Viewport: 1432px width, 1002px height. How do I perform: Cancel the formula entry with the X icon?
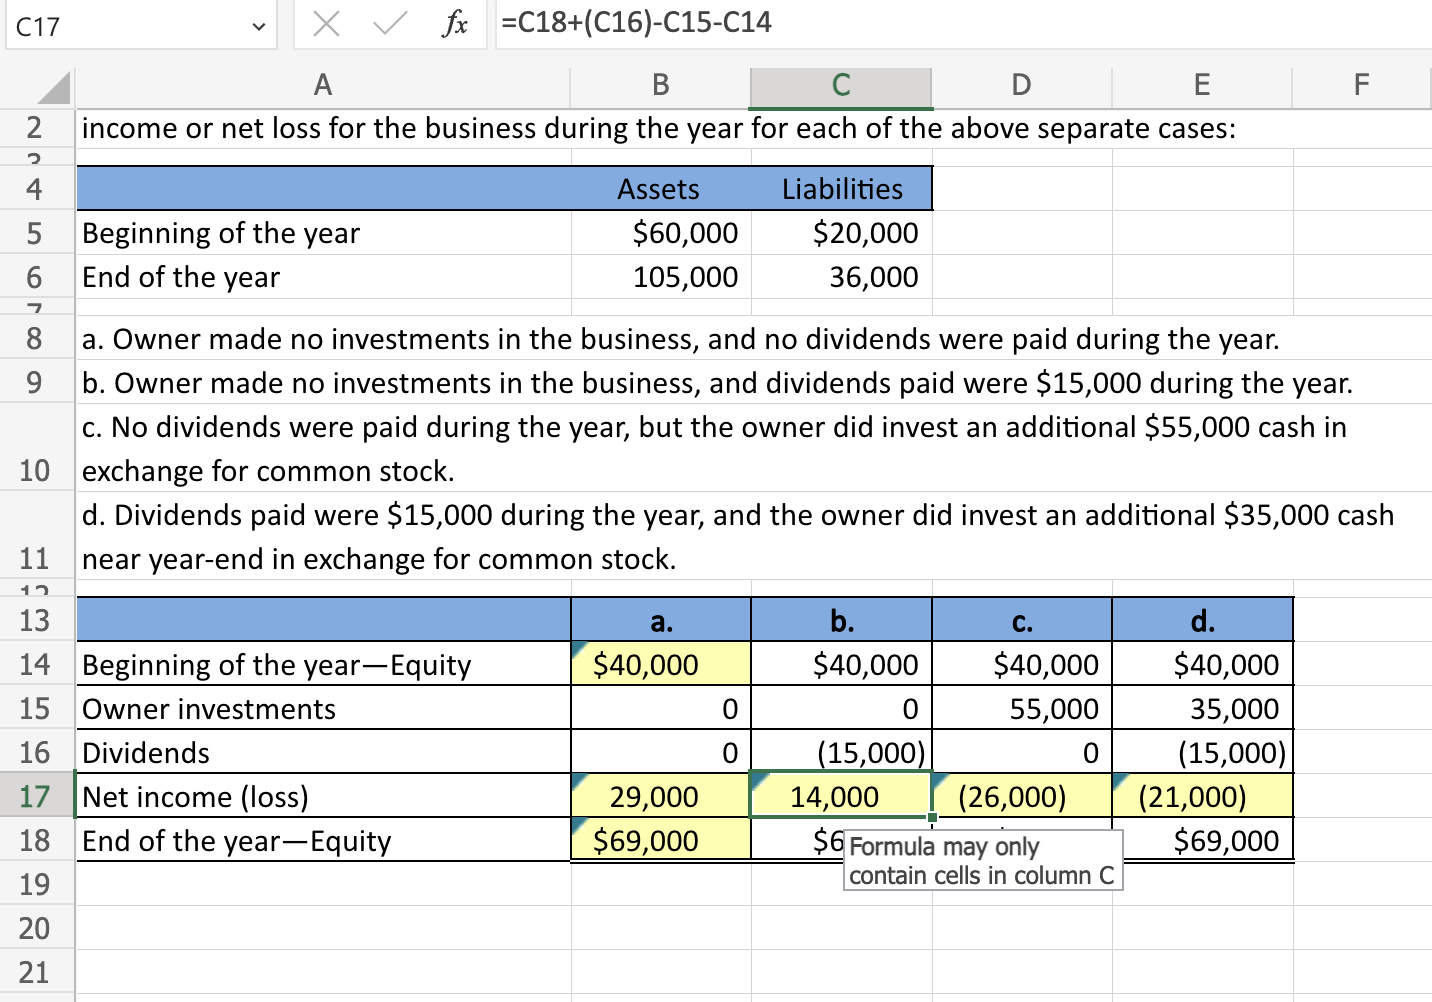[326, 23]
